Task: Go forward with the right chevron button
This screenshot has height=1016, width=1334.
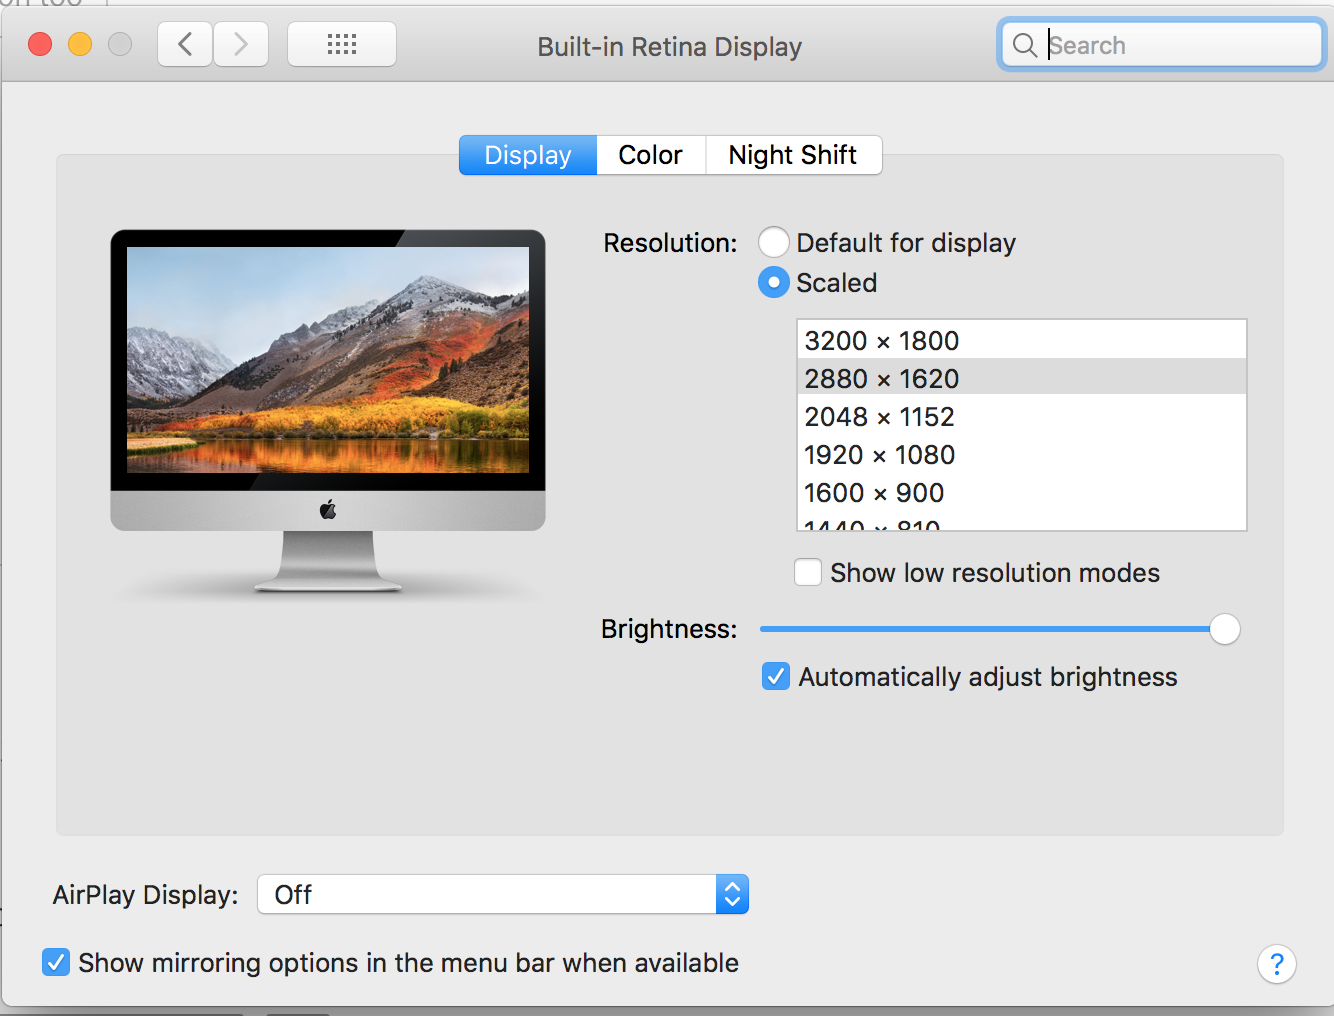Action: 241,45
